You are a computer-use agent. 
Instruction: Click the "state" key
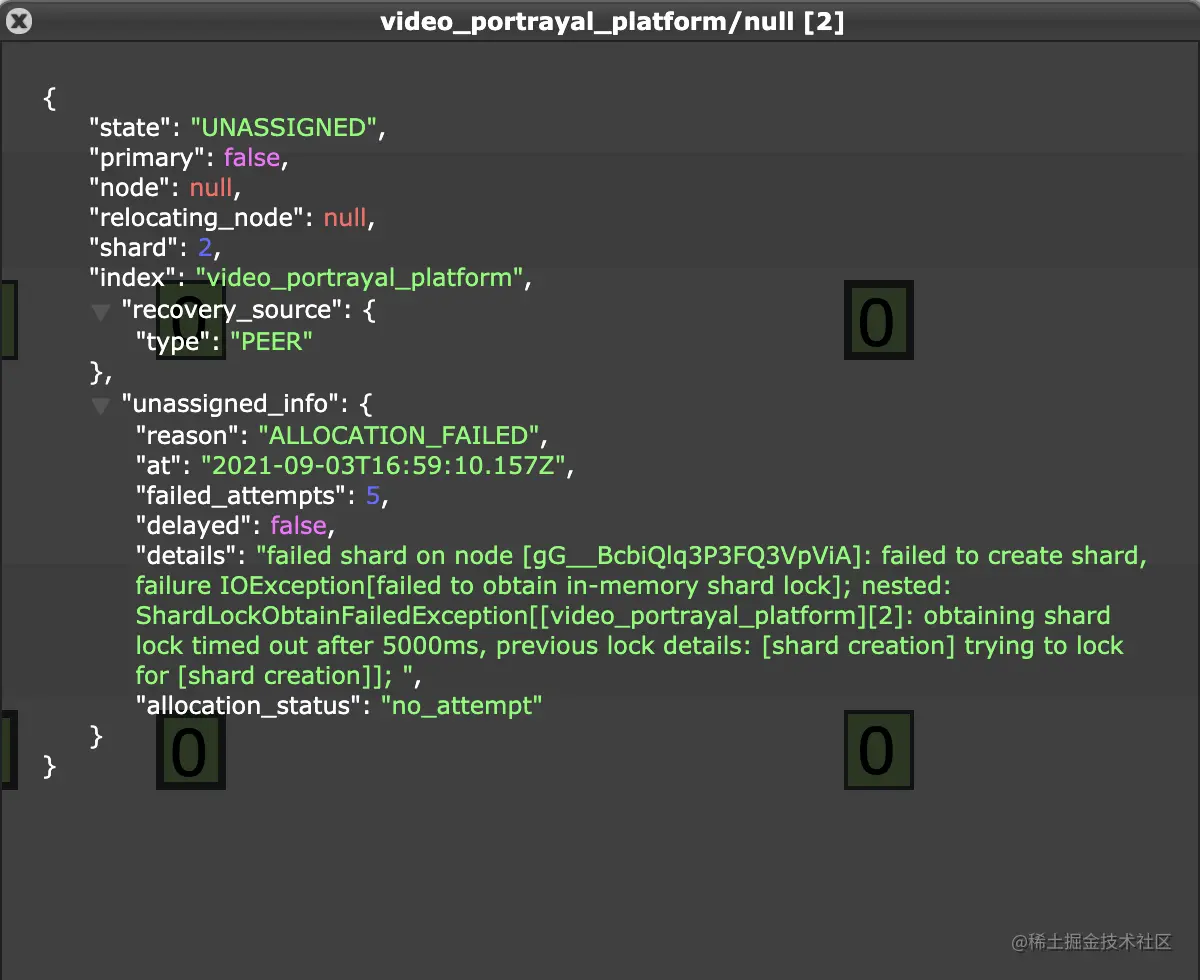click(129, 127)
